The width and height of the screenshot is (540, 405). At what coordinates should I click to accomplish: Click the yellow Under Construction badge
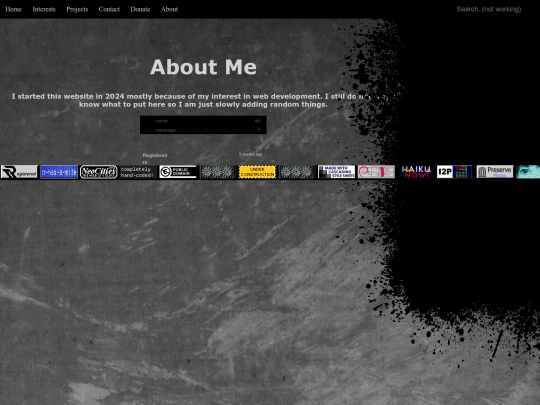coord(257,172)
